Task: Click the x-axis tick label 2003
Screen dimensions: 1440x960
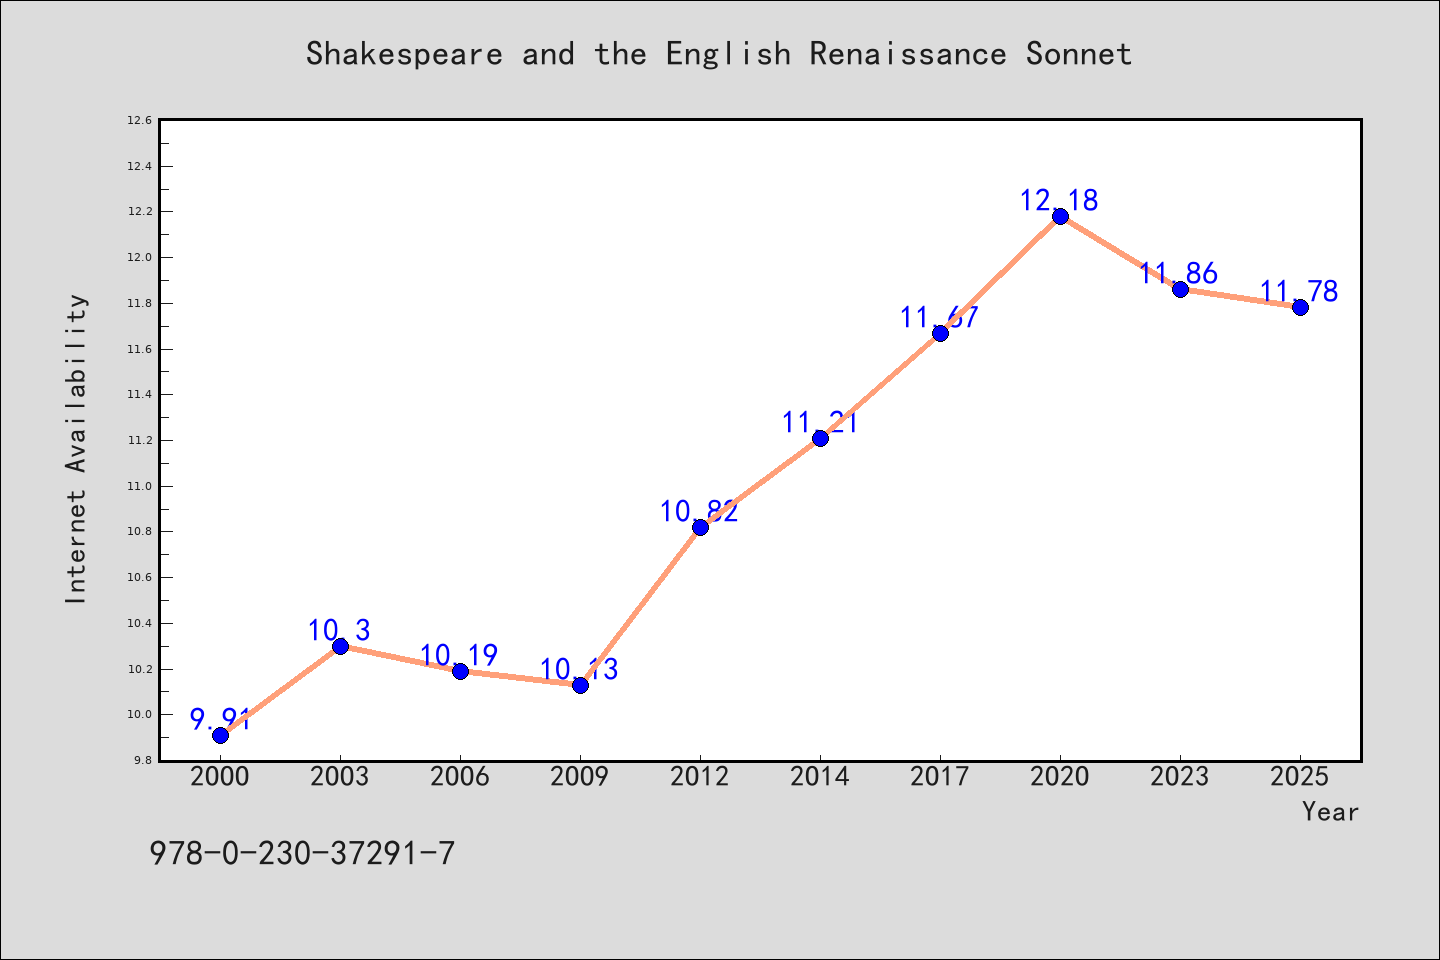Action: tap(340, 776)
